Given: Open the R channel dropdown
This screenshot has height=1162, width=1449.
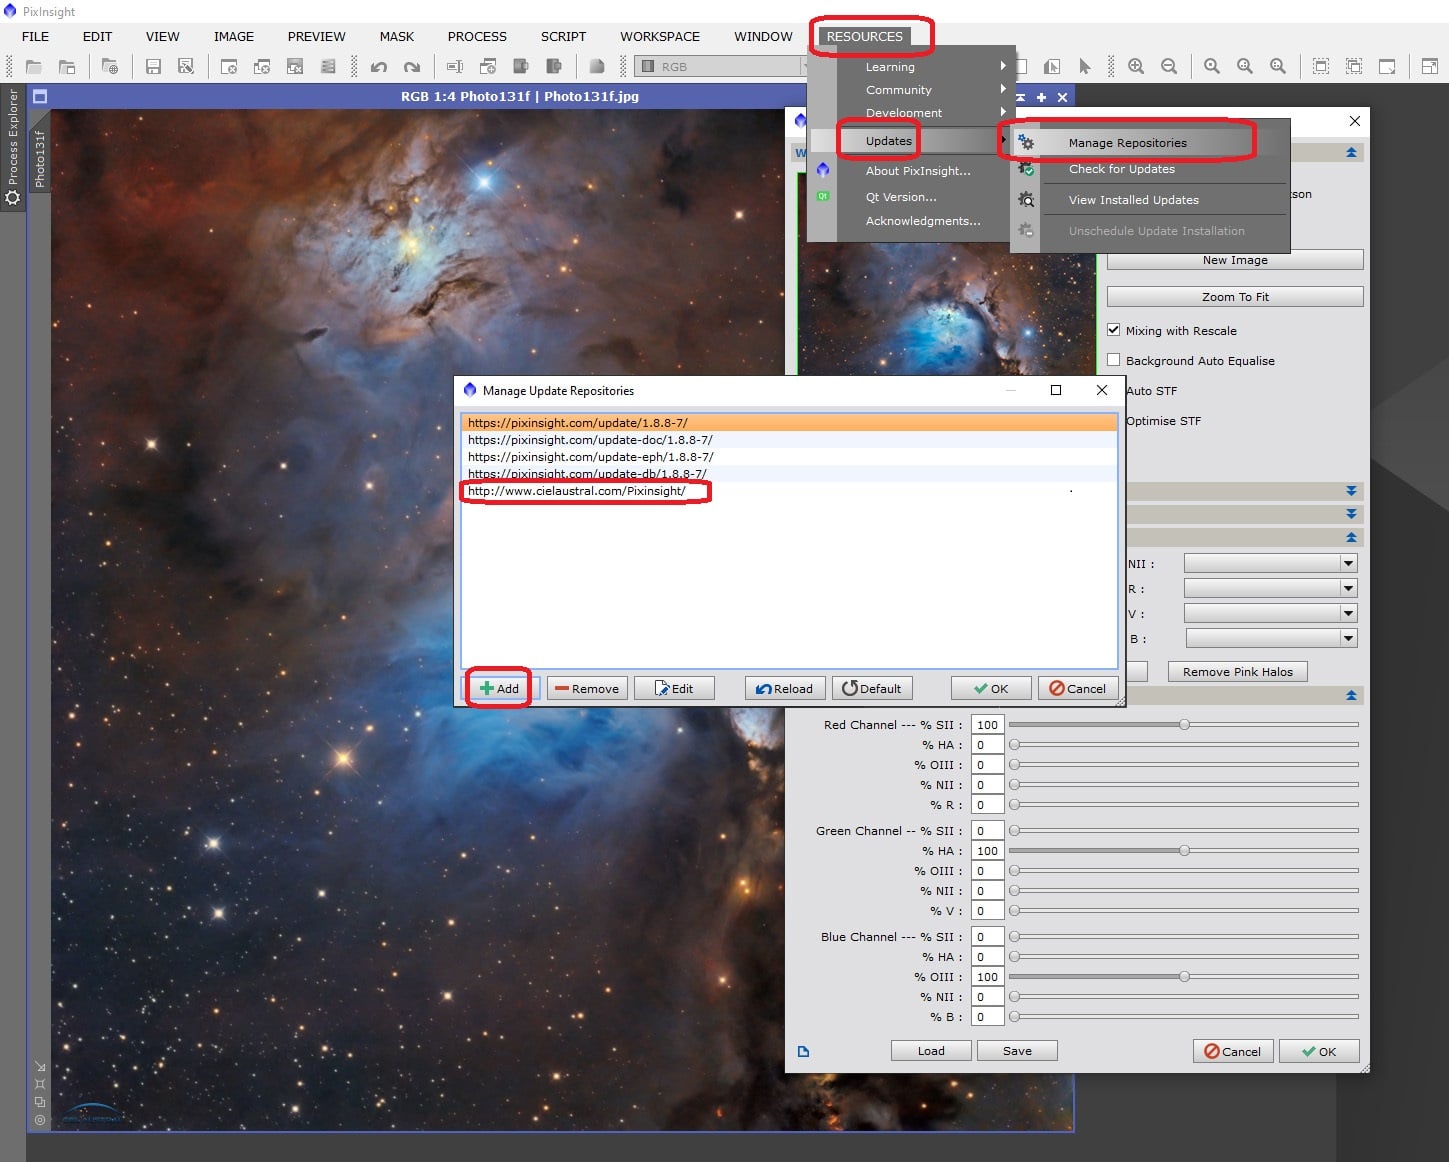Looking at the screenshot, I should click(1270, 588).
